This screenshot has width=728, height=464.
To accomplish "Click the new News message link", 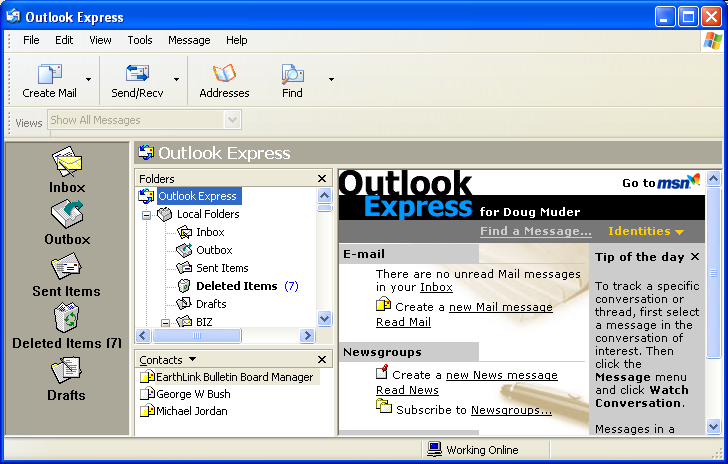I will 502,375.
